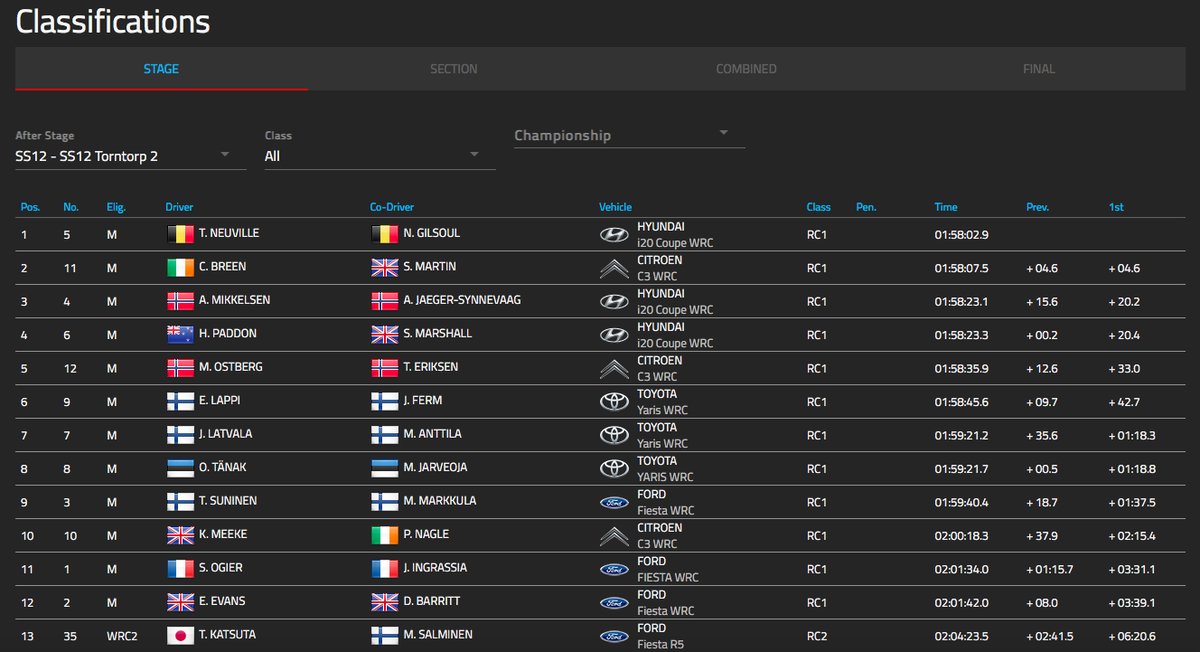Click the Driver column header
This screenshot has width=1200, height=652.
[179, 207]
